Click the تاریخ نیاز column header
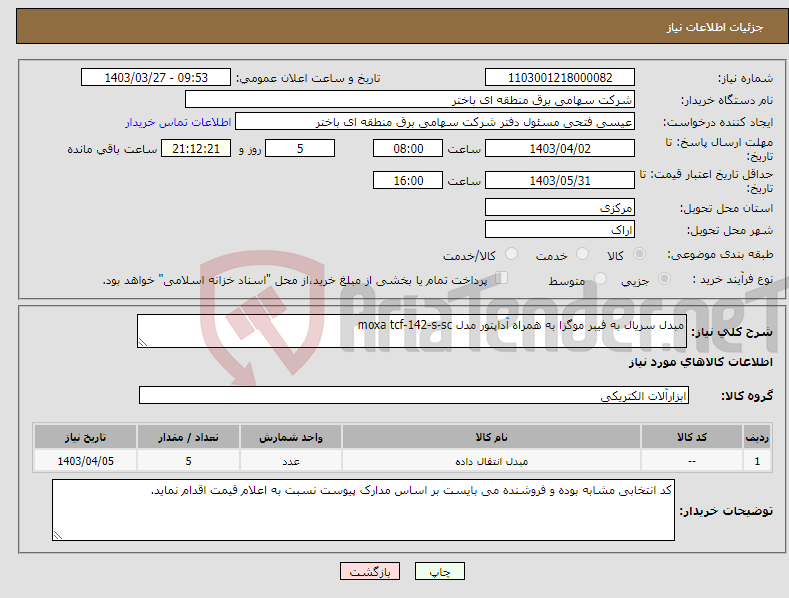Viewport: 789px width, 598px height. click(86, 437)
